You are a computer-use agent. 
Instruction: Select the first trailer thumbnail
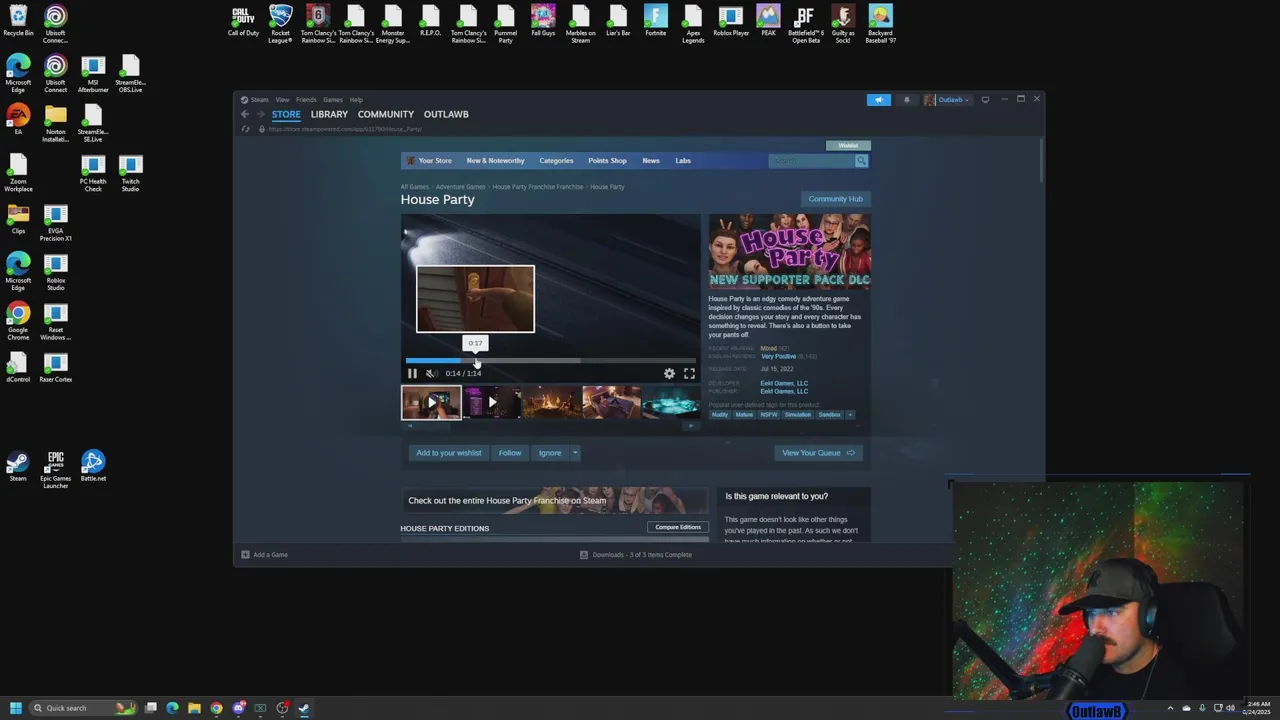coord(431,402)
